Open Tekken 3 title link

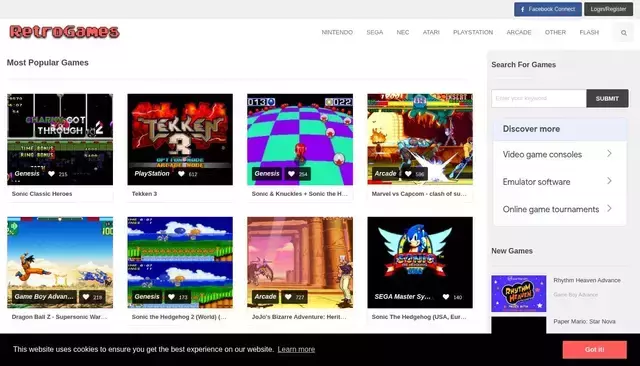coord(144,194)
